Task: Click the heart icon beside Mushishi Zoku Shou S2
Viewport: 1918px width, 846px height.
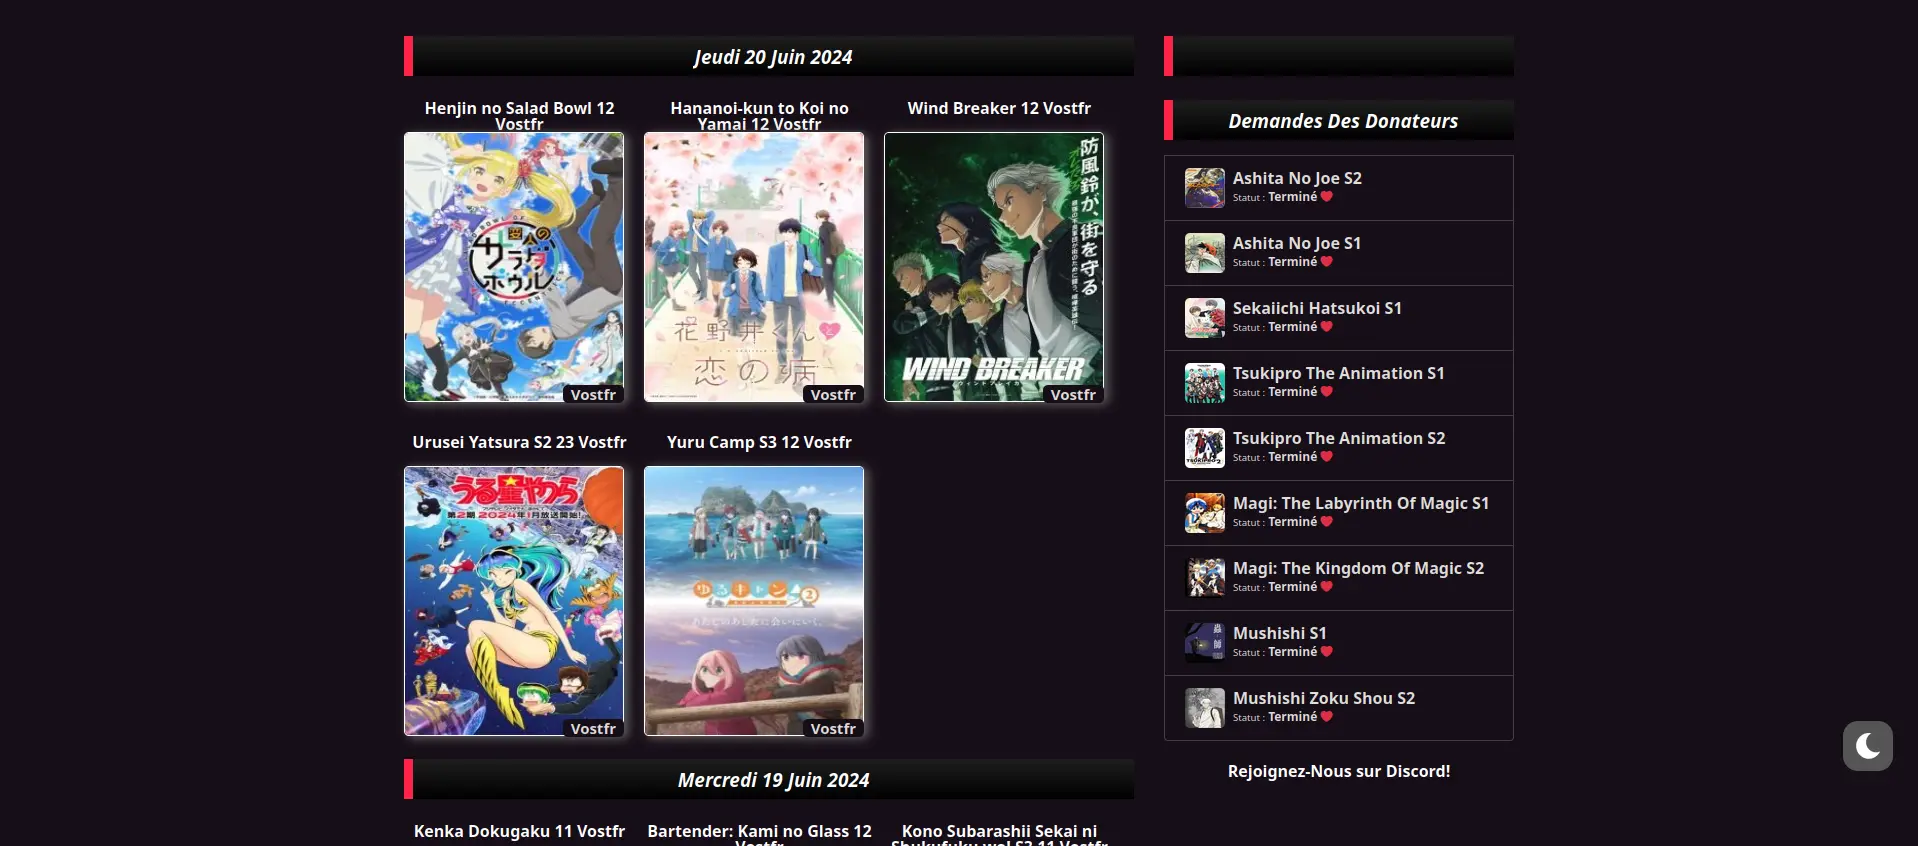Action: 1327,717
